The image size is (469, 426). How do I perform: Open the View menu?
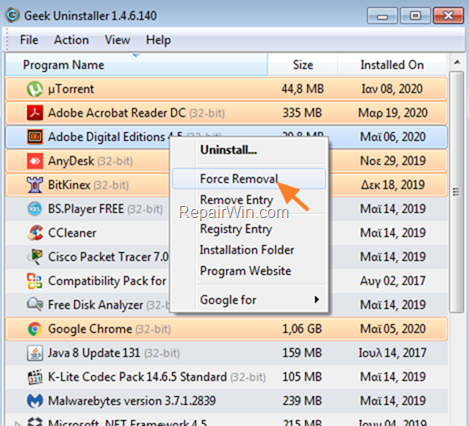point(117,40)
